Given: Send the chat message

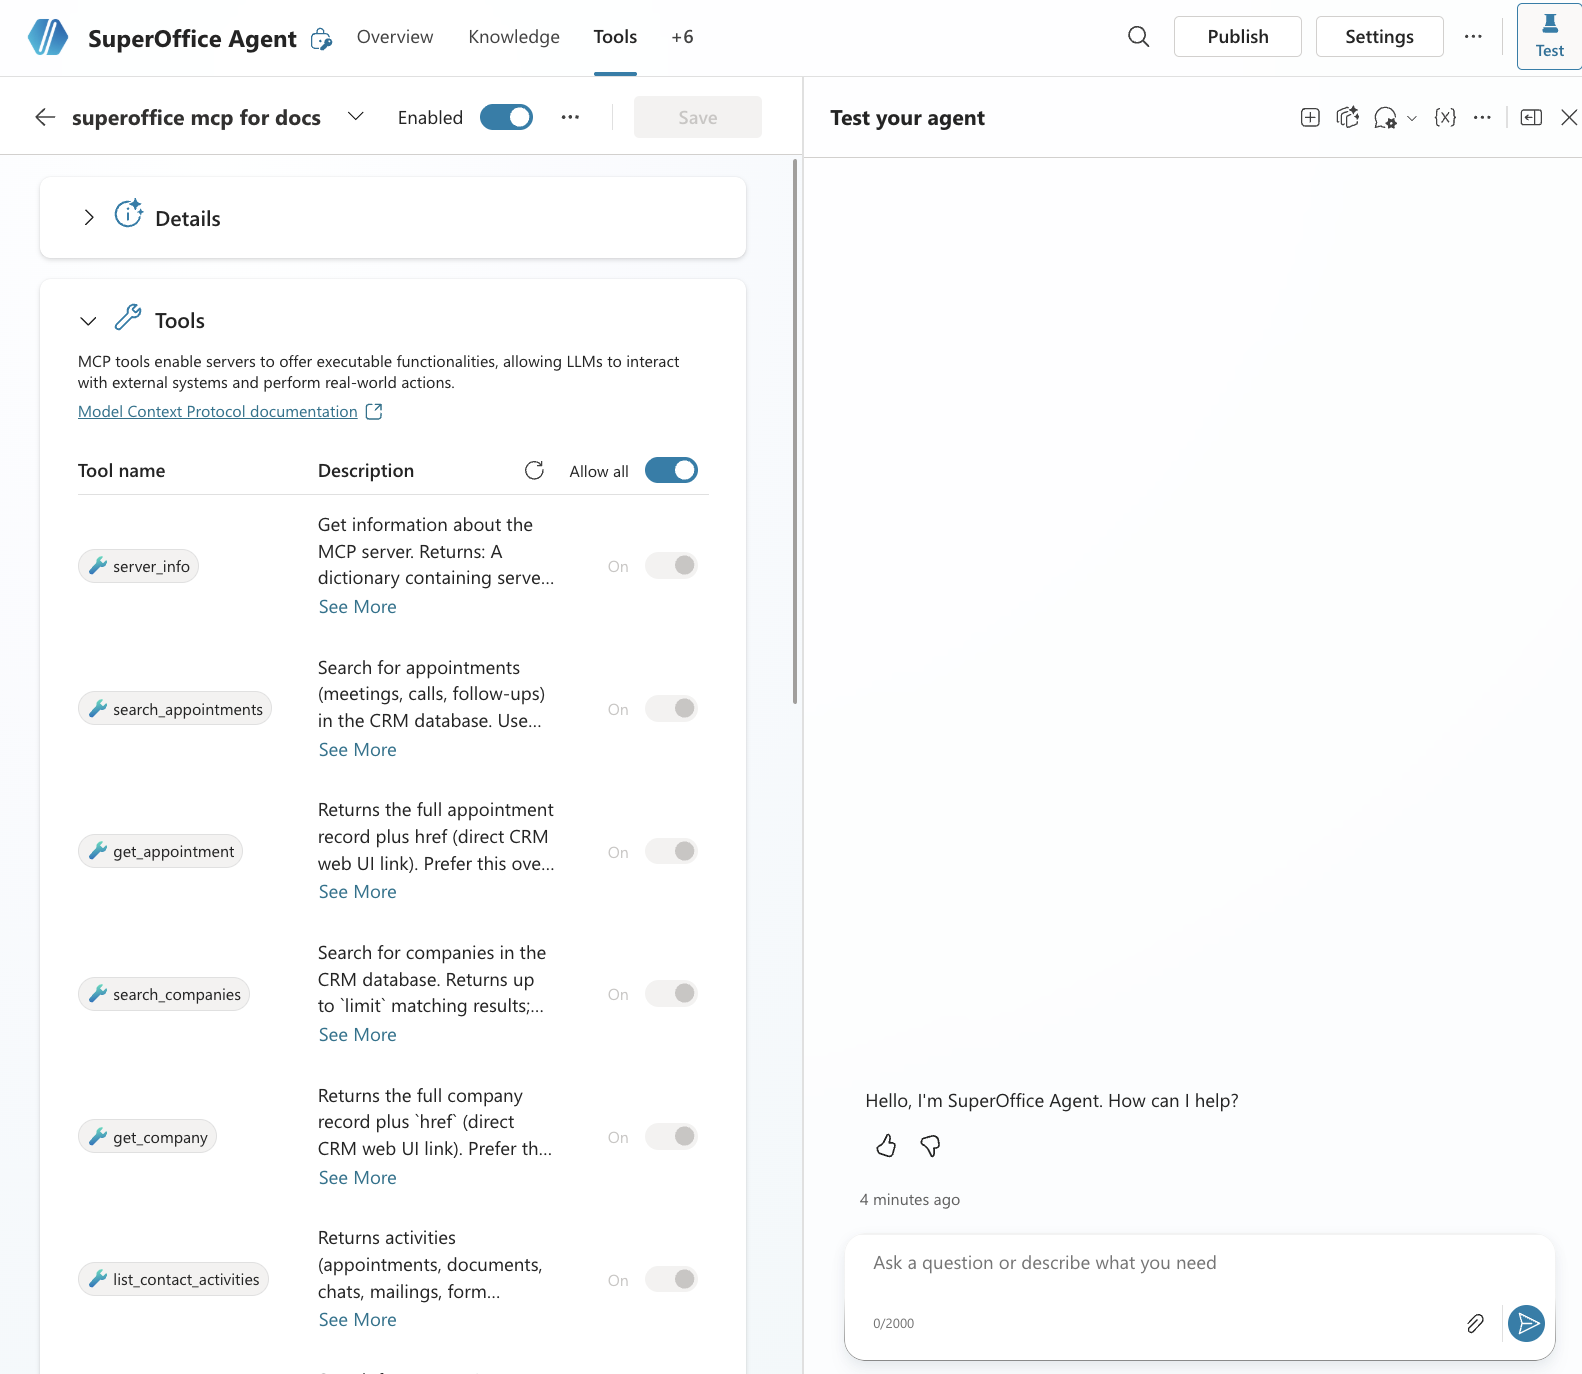Looking at the screenshot, I should coord(1526,1323).
